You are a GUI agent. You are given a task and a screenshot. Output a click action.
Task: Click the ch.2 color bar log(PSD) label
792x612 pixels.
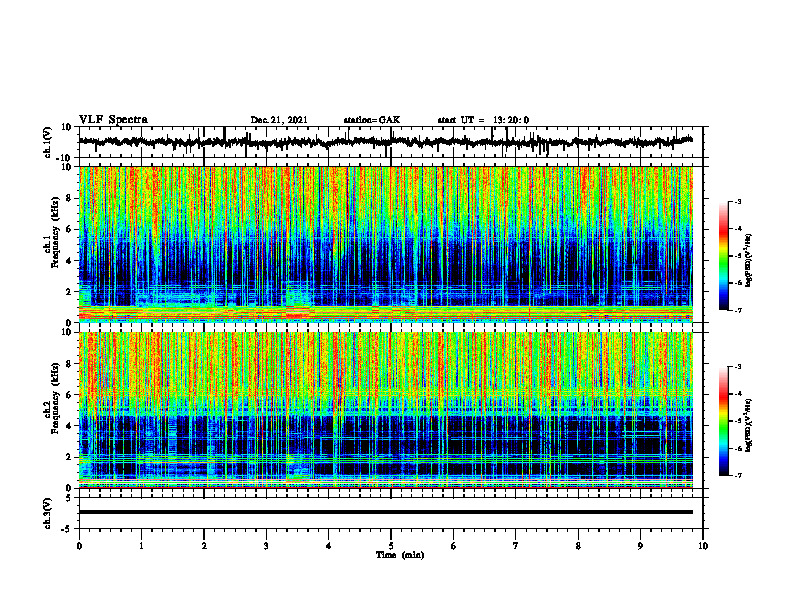click(x=749, y=425)
